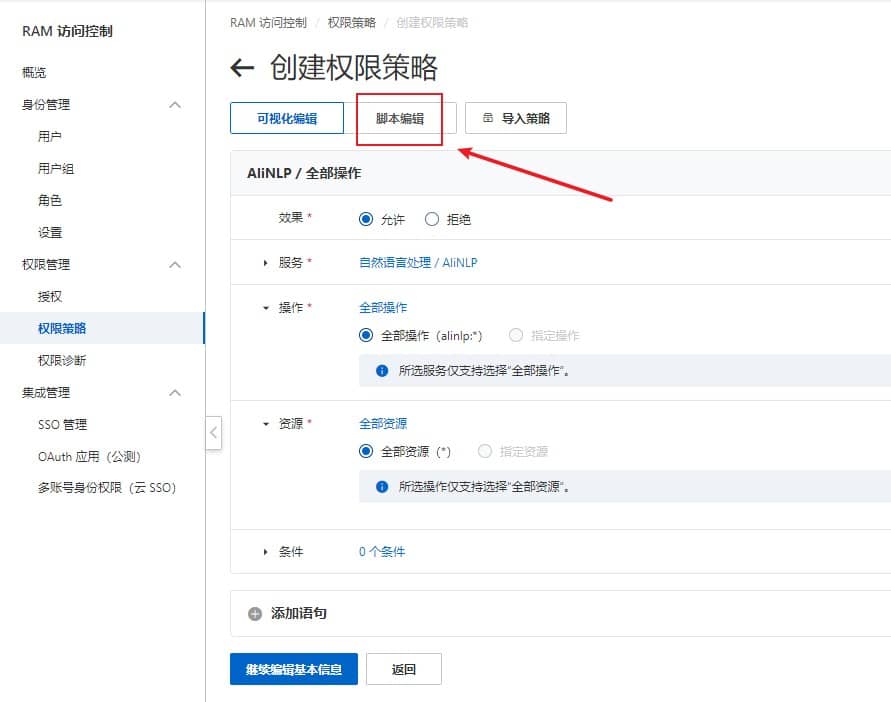
Task: Click the import icon on the 导入策略 button
Action: pos(488,118)
